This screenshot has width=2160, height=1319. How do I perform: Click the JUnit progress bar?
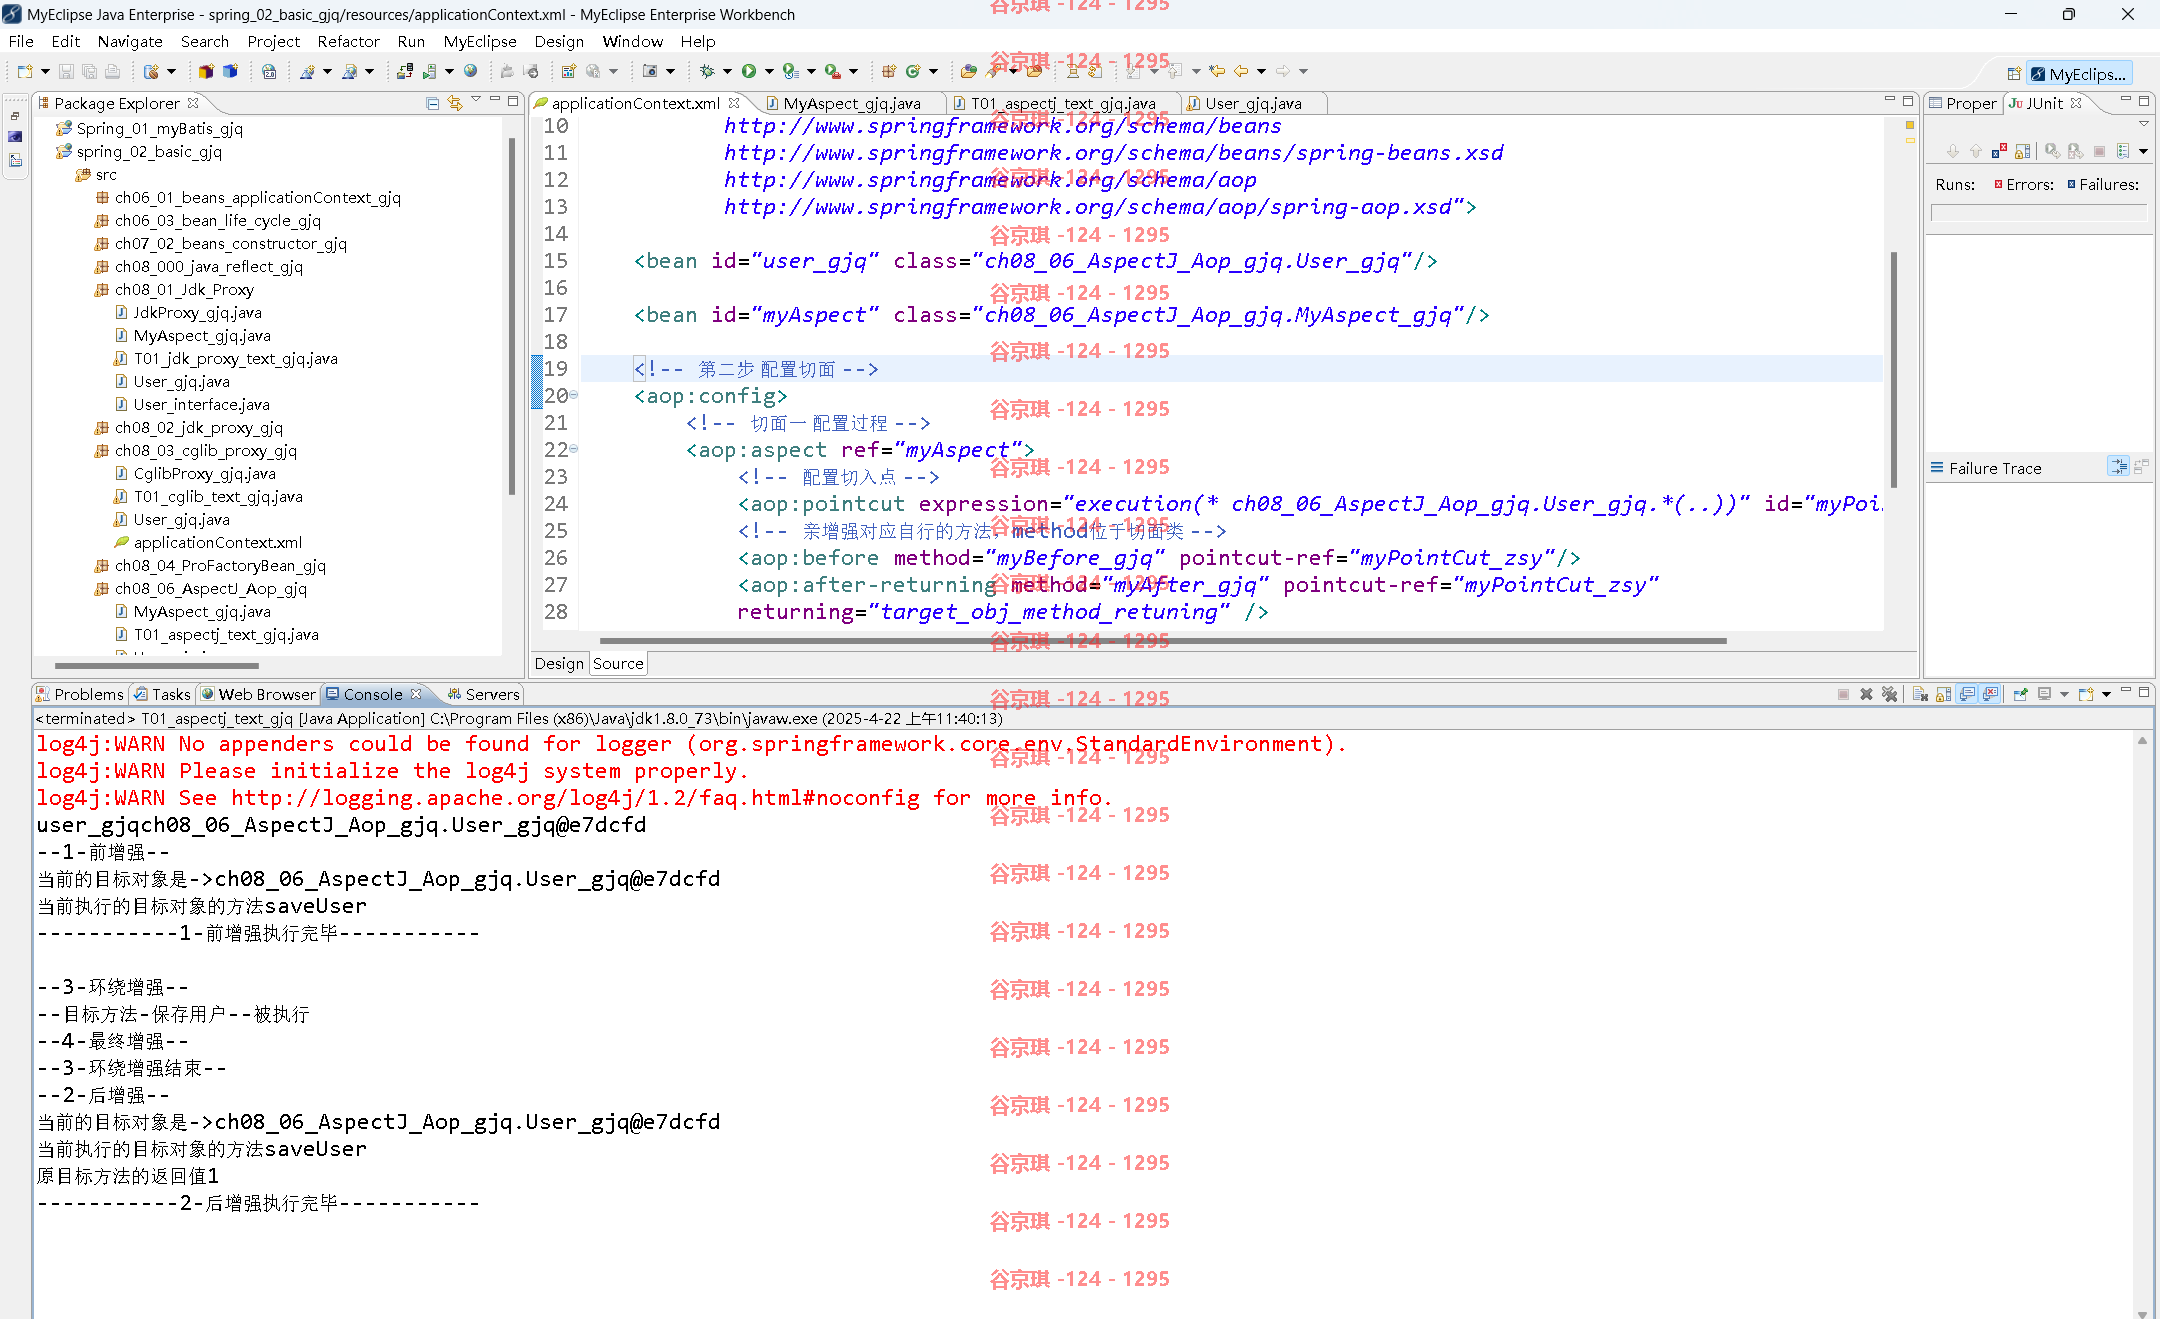click(2038, 213)
